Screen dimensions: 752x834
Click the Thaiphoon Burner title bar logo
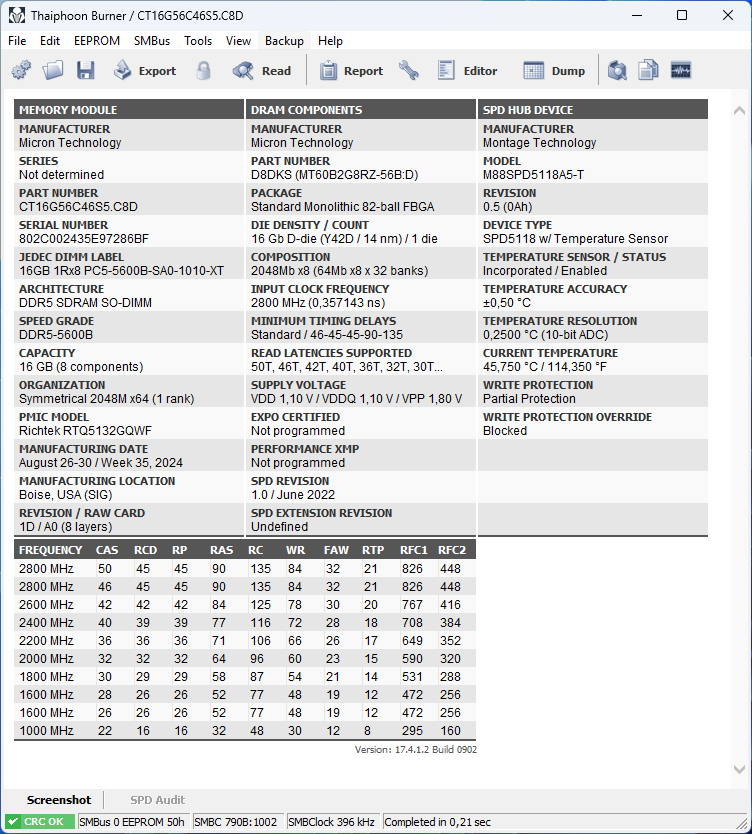[16, 15]
